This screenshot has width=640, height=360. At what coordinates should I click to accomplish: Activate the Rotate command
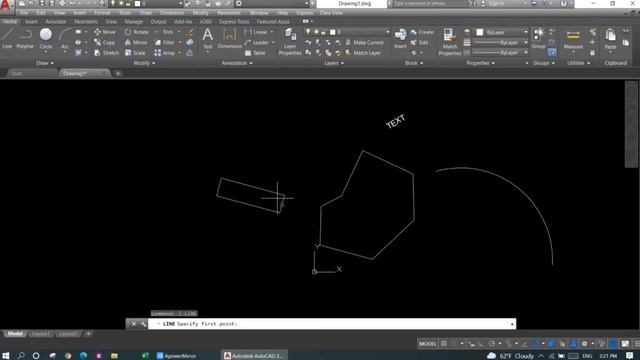(137, 32)
